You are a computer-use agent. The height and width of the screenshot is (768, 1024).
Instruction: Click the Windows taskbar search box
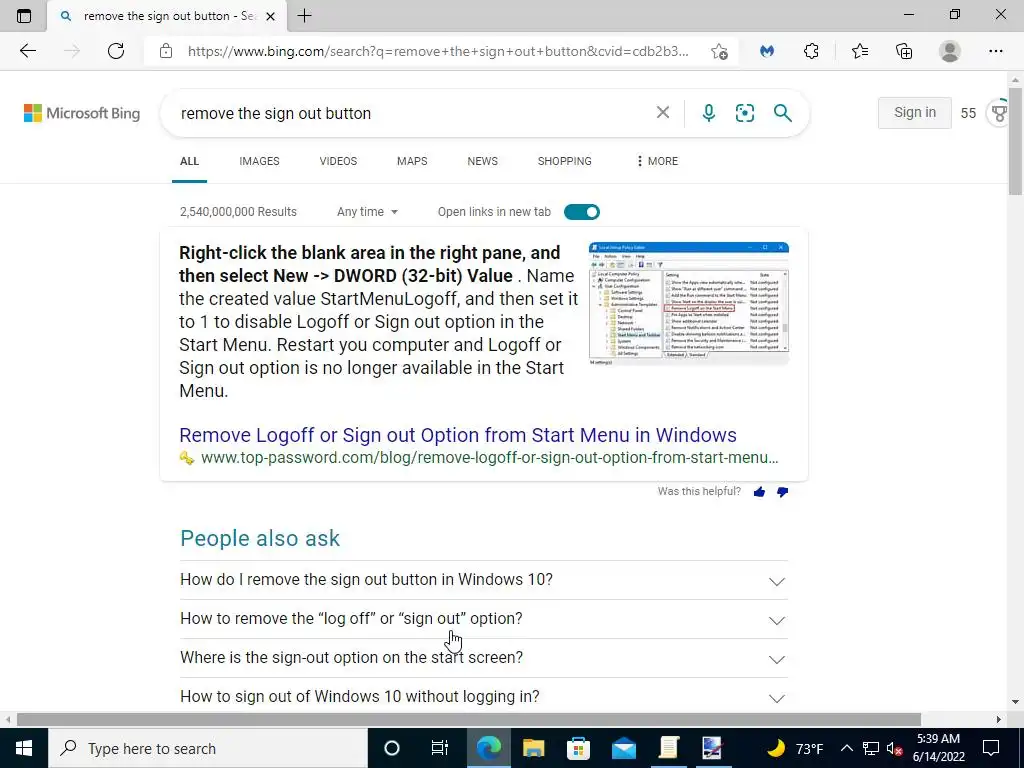(x=208, y=748)
